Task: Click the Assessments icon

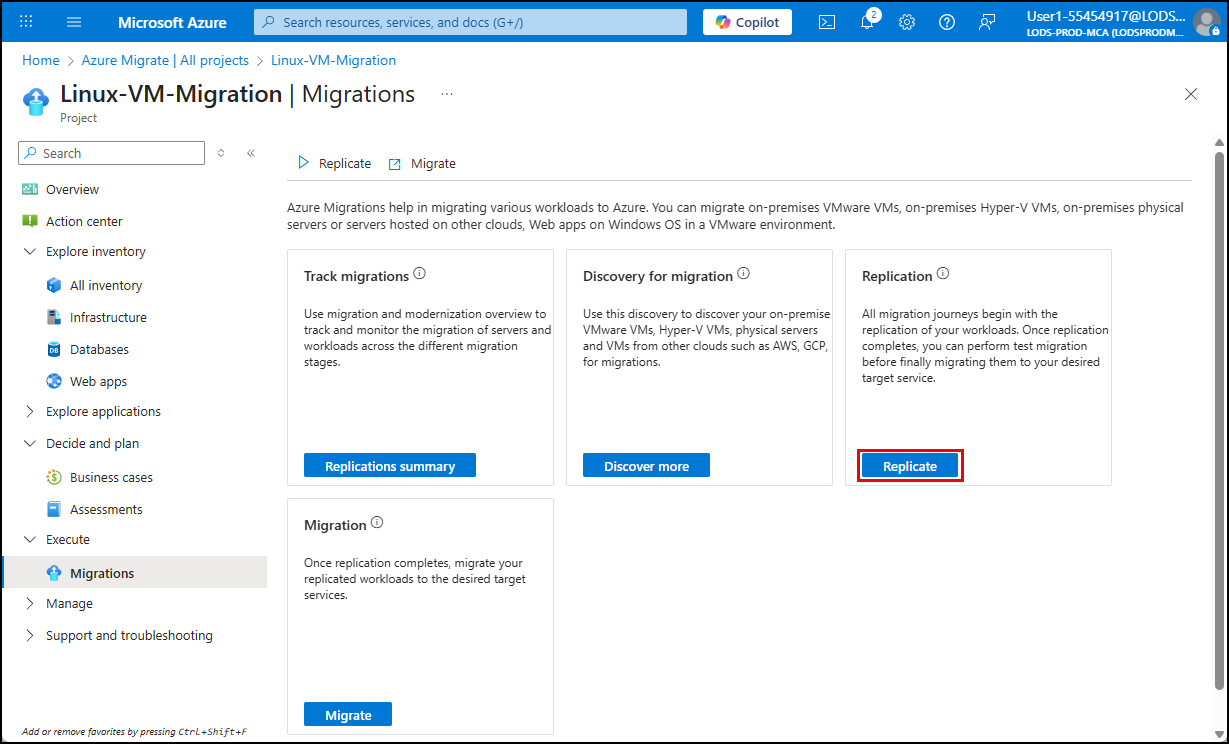Action: pos(54,509)
